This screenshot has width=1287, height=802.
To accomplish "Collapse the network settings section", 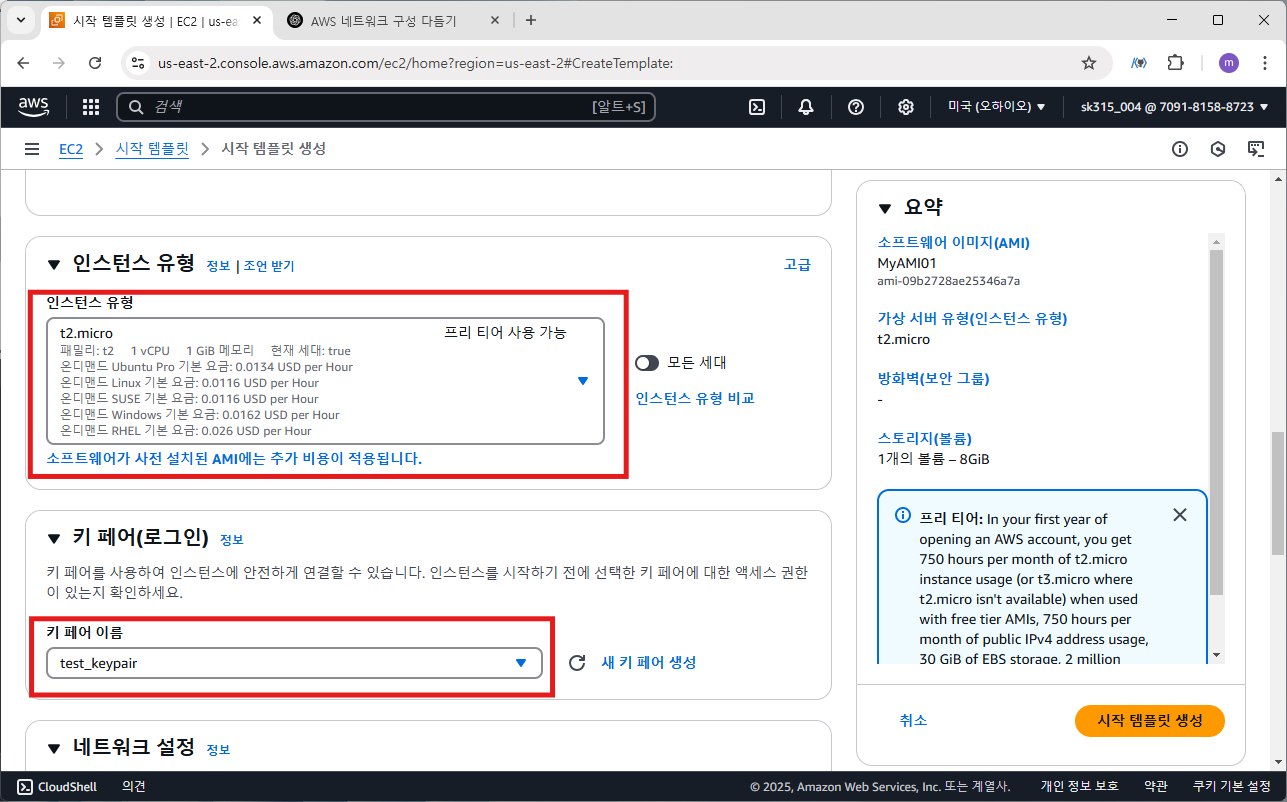I will (x=54, y=748).
